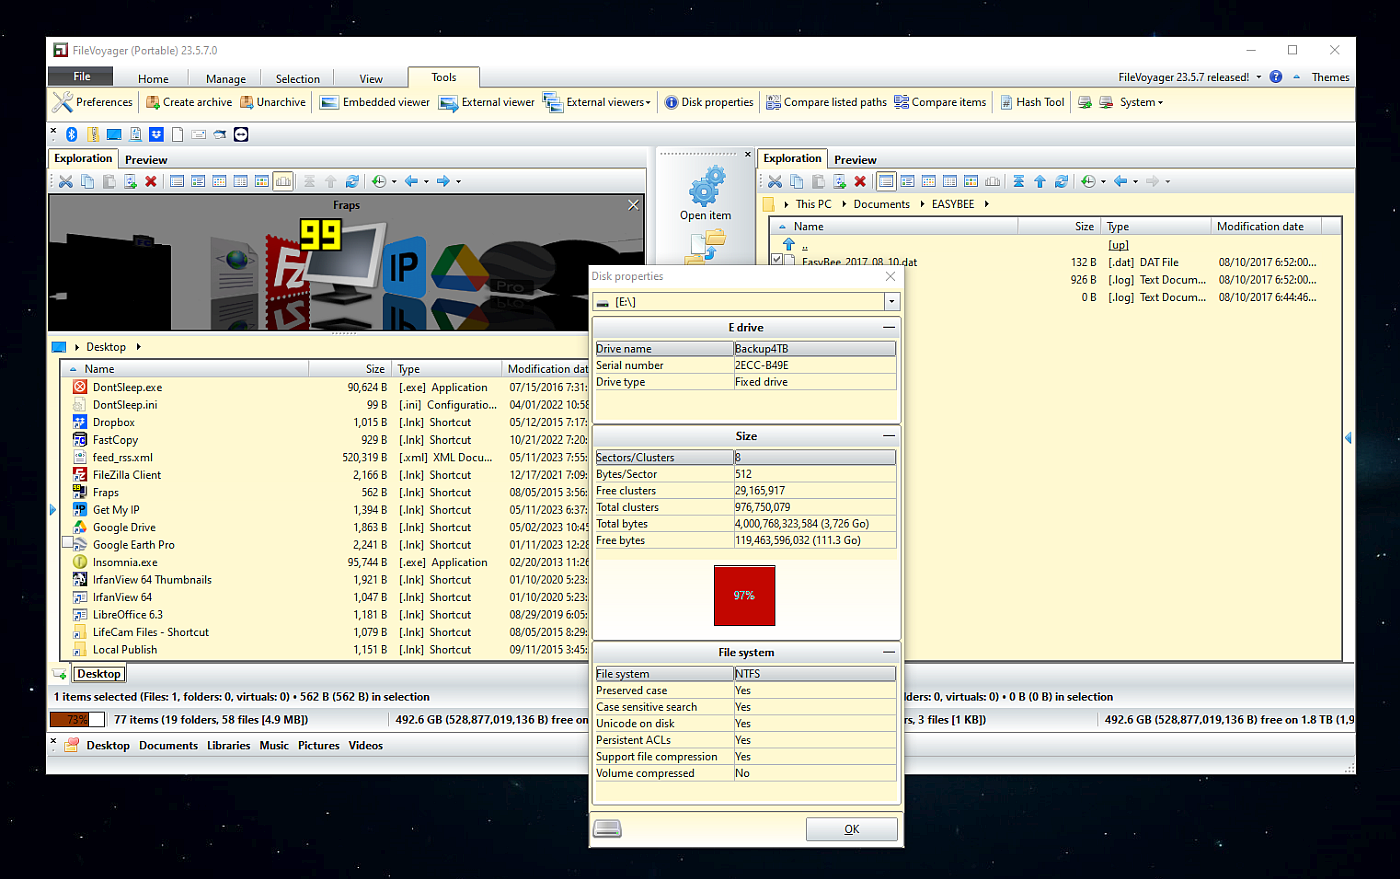1400x879 pixels.
Task: Expand arrow after EASYBEE in breadcrumb
Action: [986, 204]
